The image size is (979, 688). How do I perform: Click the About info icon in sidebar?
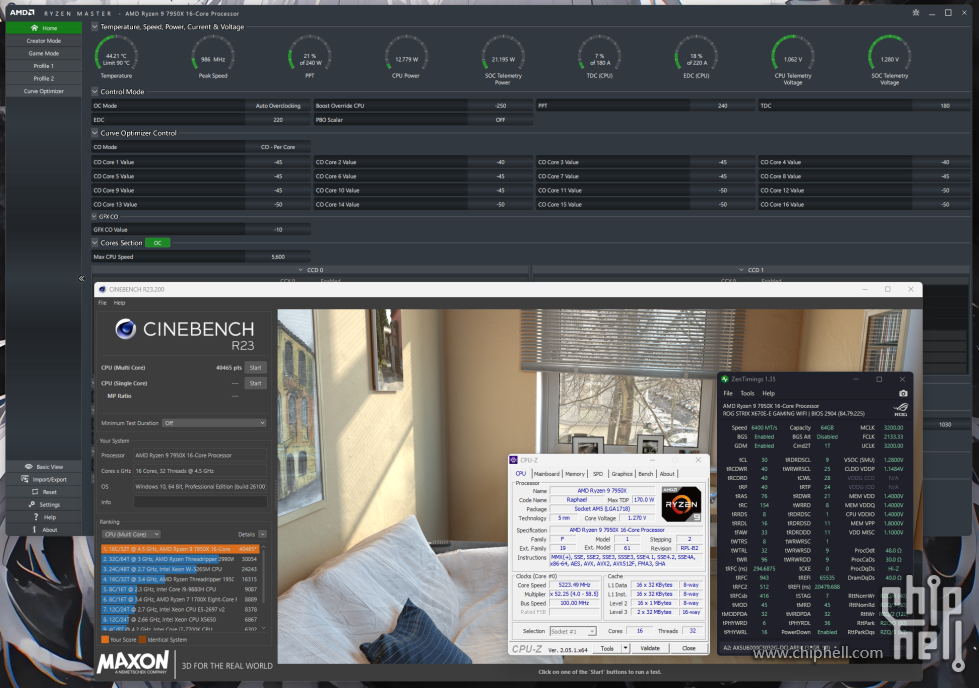coord(34,529)
